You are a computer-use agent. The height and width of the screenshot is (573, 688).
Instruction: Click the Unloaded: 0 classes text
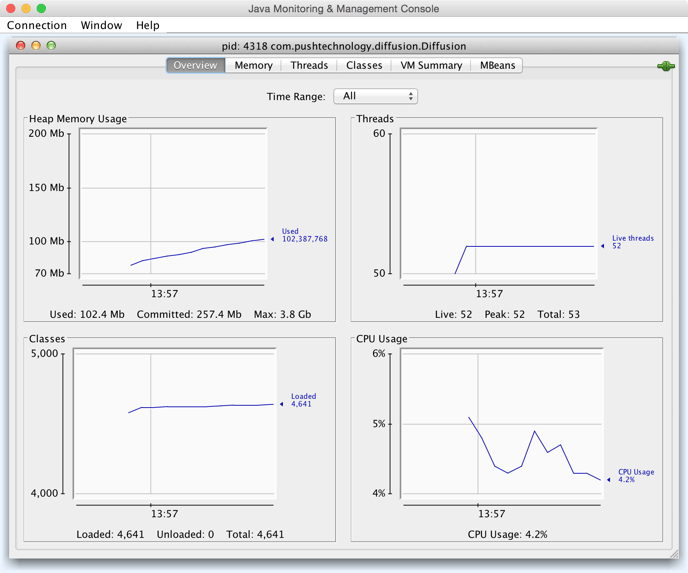point(185,534)
